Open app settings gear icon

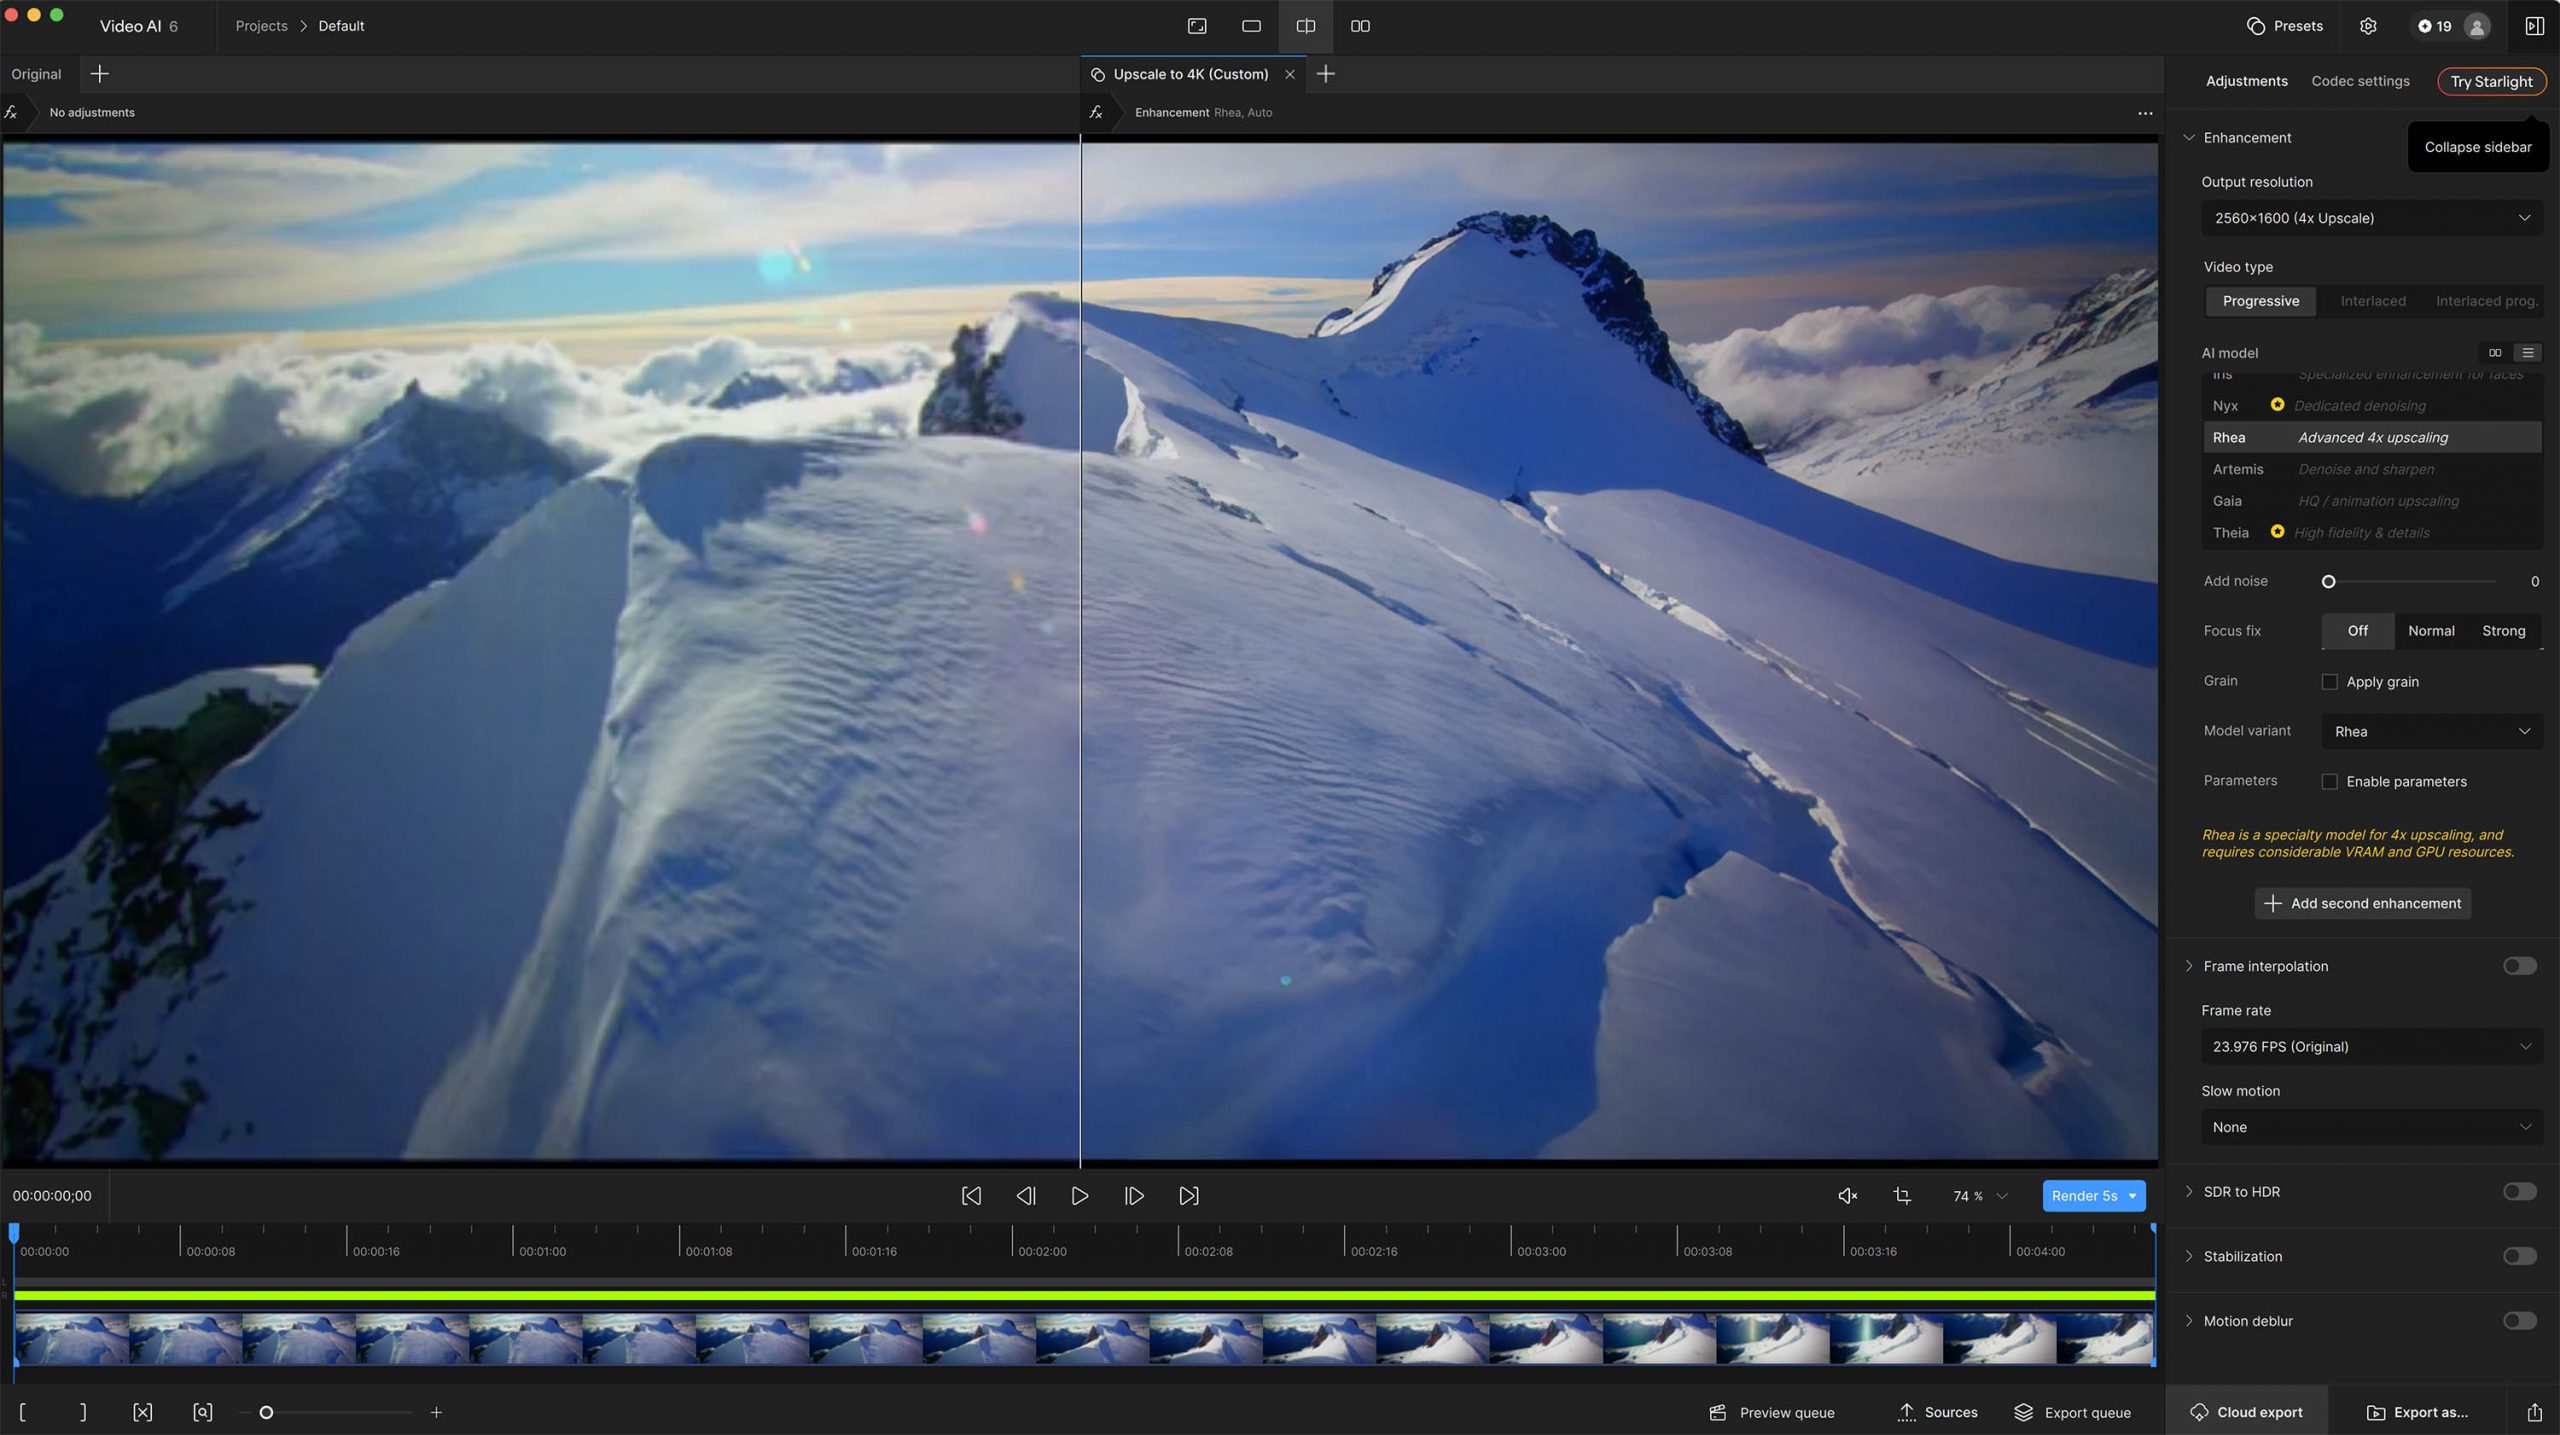click(2368, 26)
